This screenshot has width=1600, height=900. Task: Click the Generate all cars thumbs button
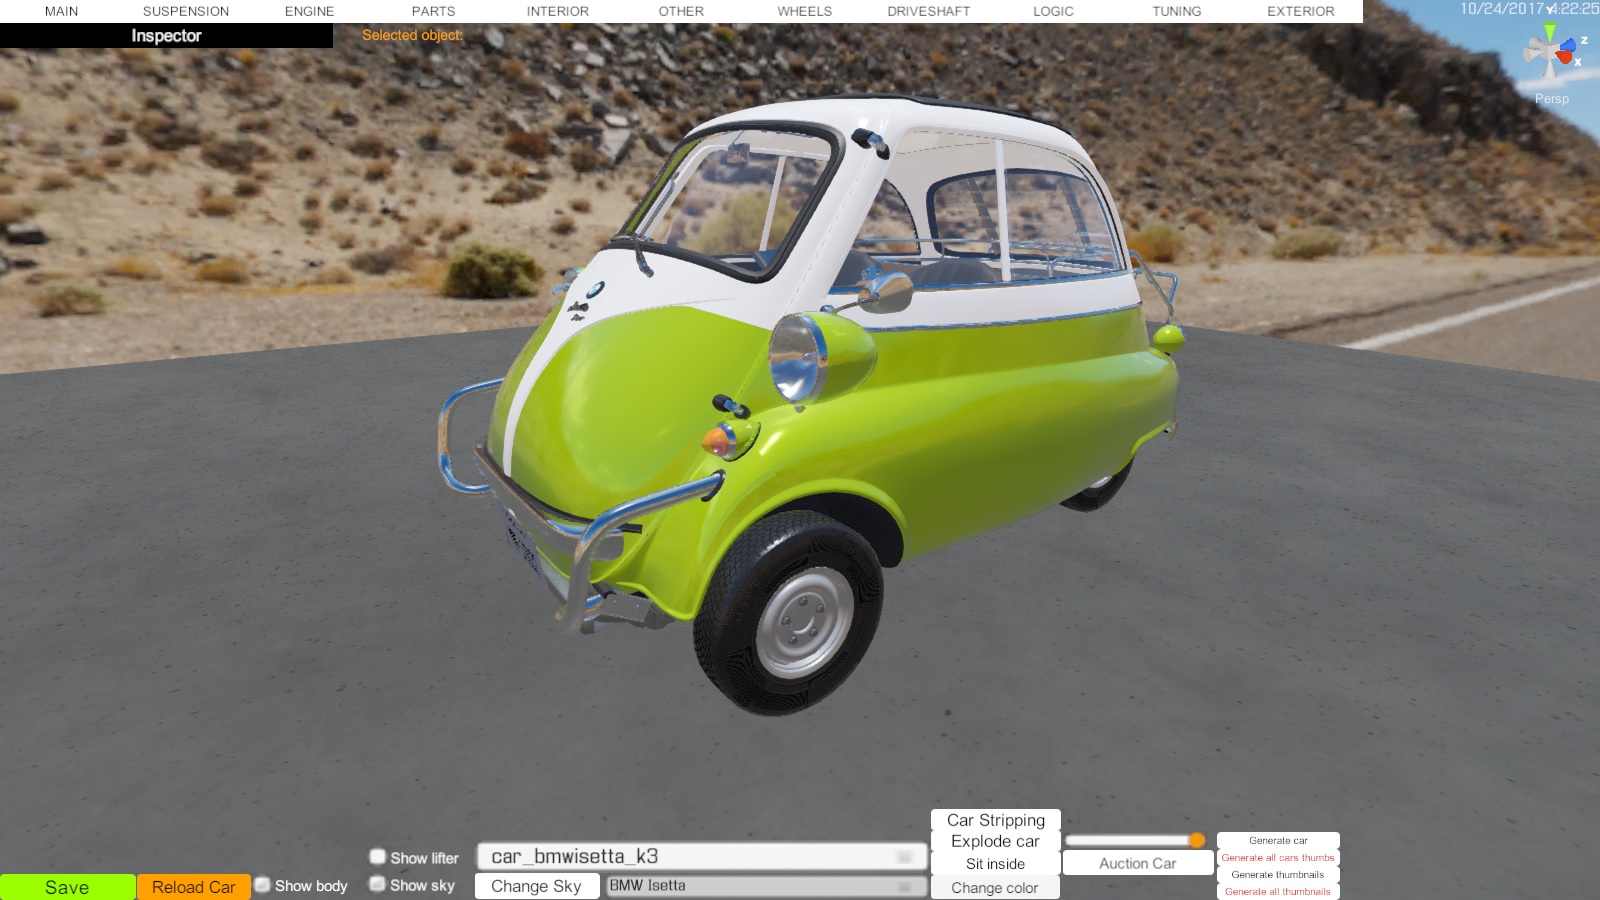pyautogui.click(x=1278, y=858)
